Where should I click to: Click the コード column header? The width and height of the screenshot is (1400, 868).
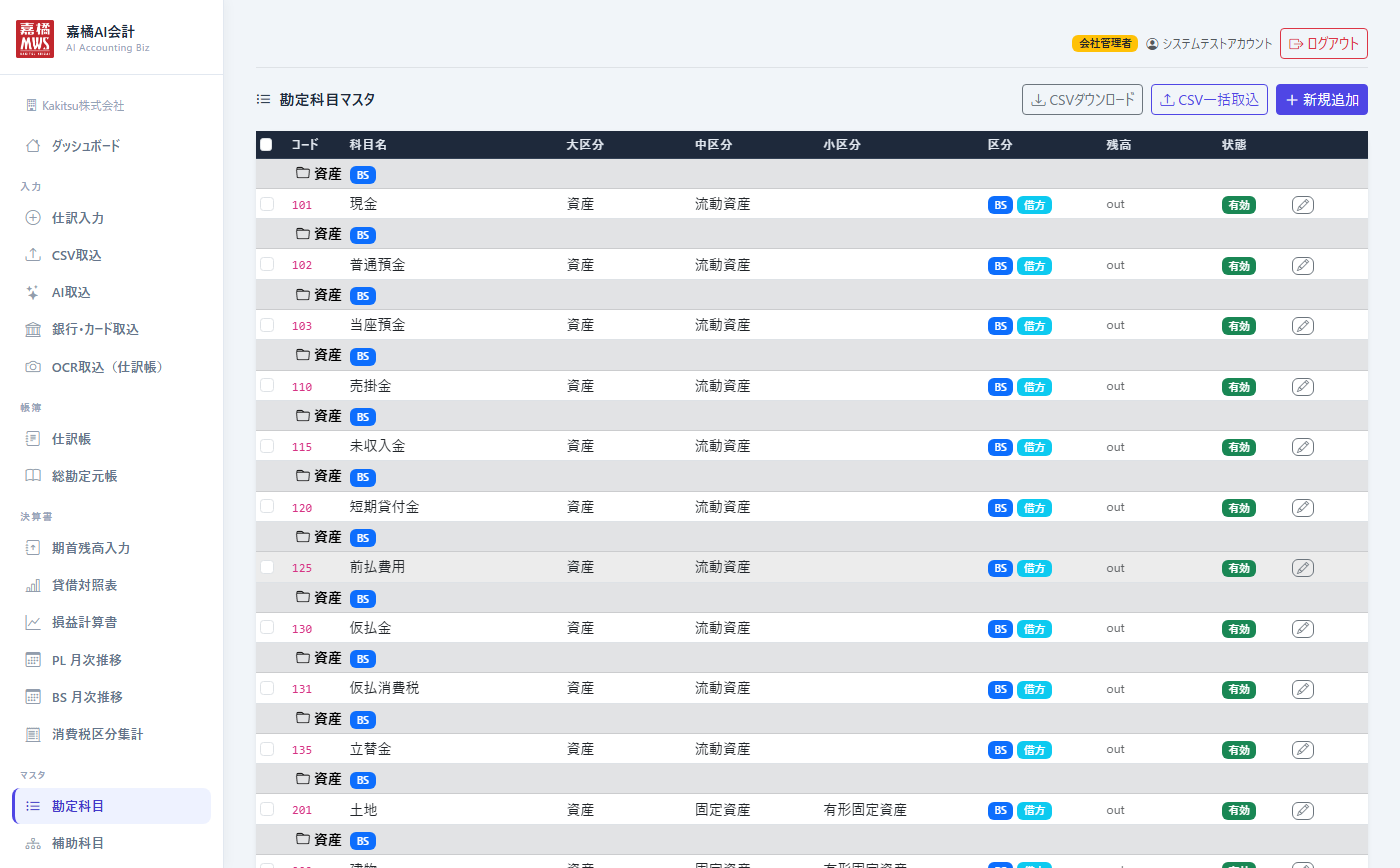pyautogui.click(x=305, y=145)
